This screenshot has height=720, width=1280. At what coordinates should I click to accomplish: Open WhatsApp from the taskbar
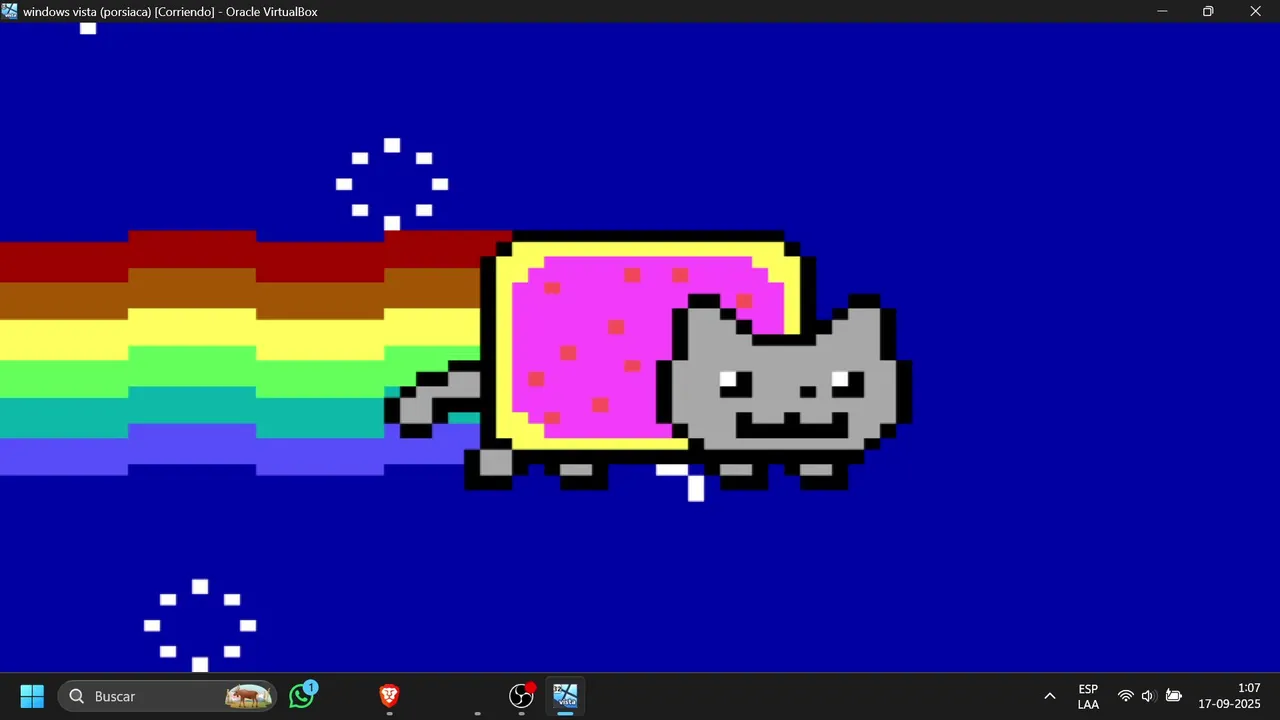302,696
